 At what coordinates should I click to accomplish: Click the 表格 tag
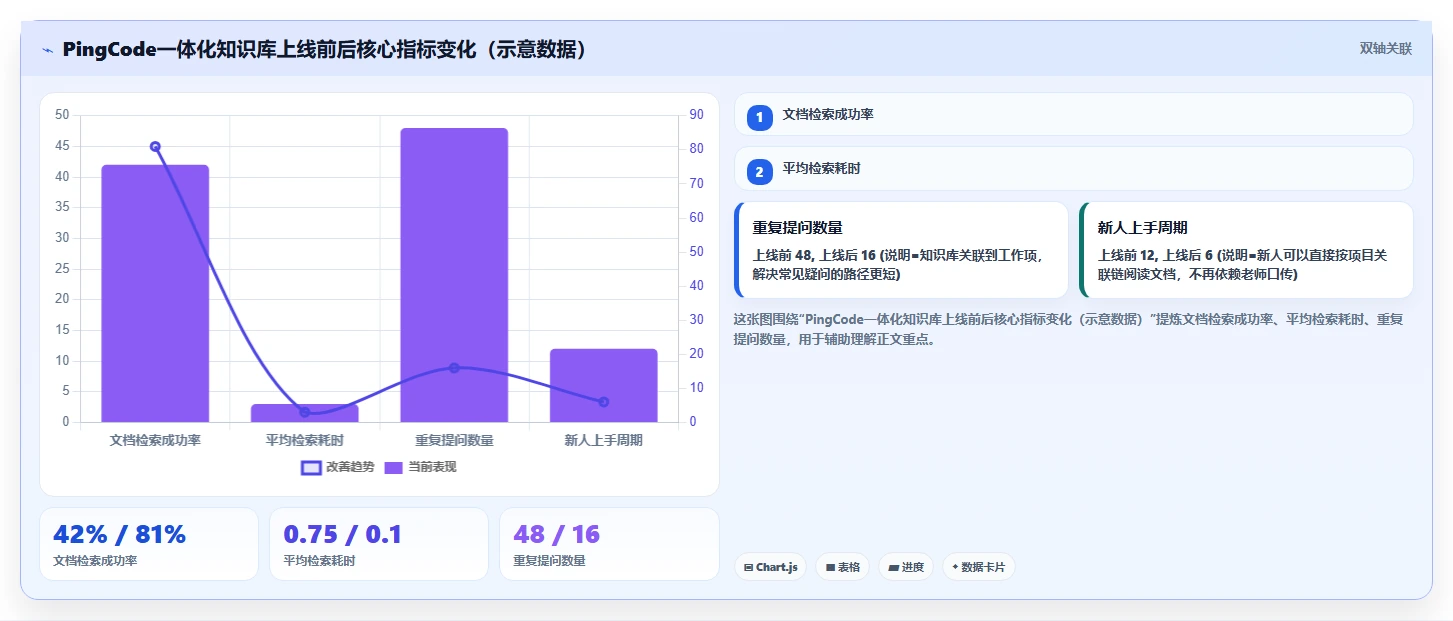coord(842,567)
